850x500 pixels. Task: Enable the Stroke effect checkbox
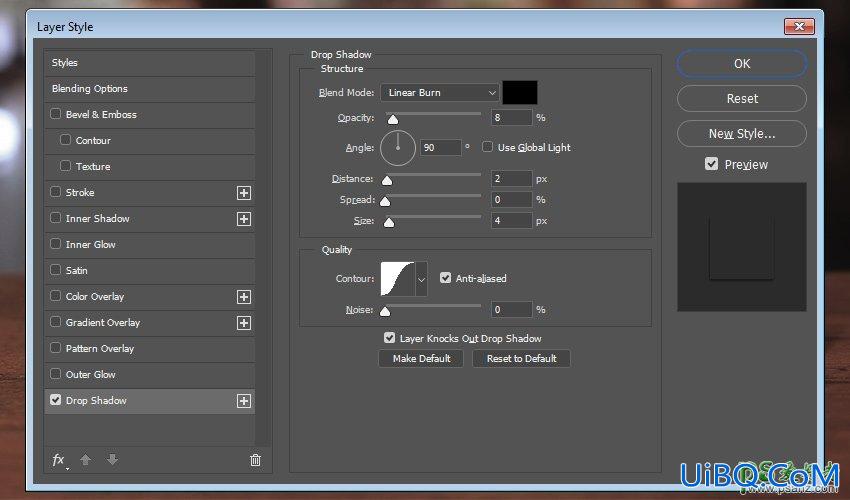55,192
